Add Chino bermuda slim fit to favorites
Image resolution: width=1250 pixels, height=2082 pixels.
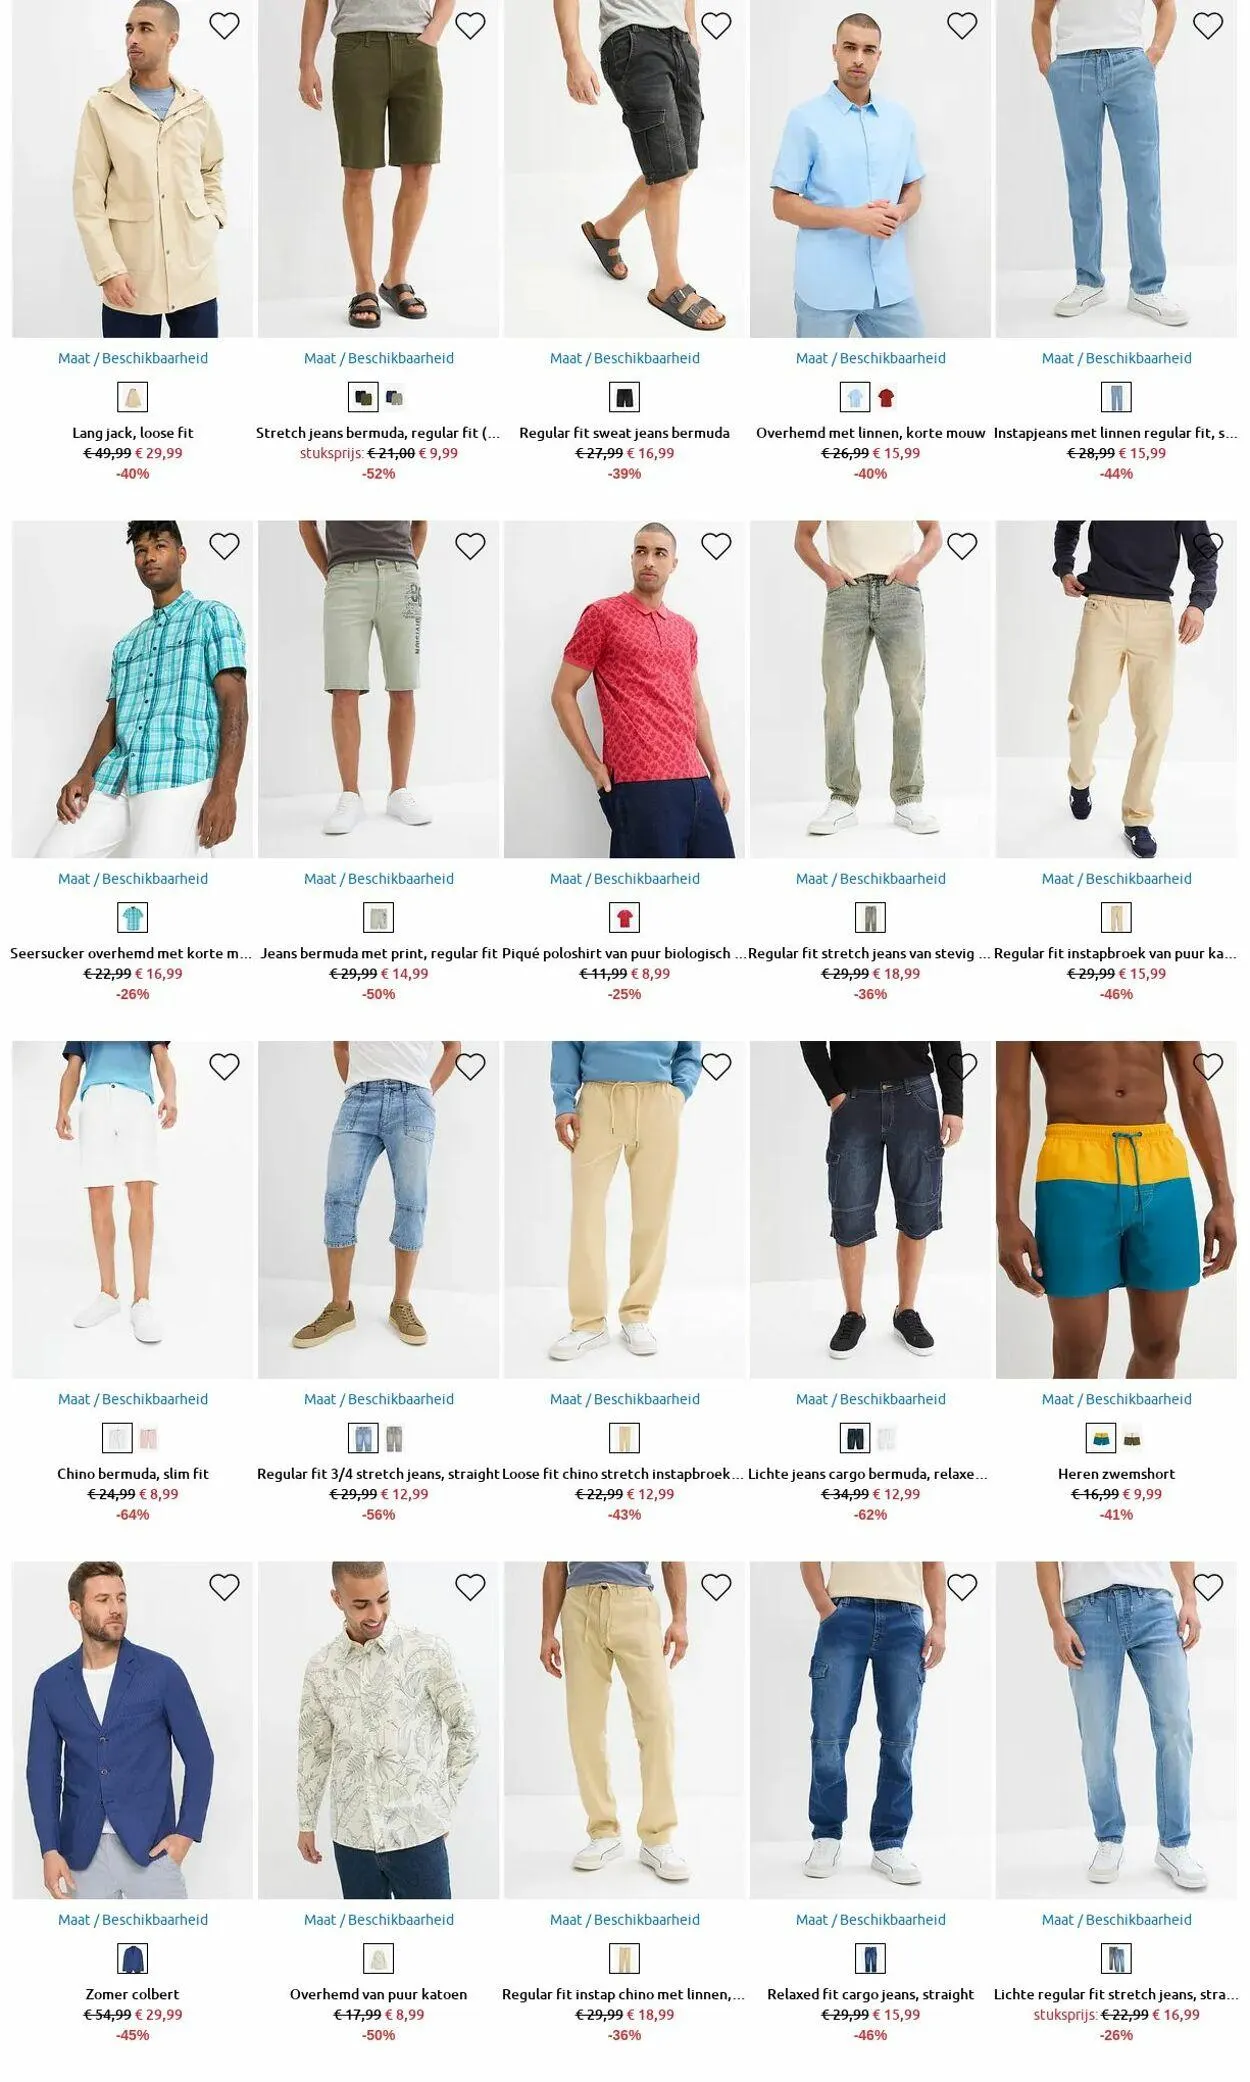[x=224, y=1067]
